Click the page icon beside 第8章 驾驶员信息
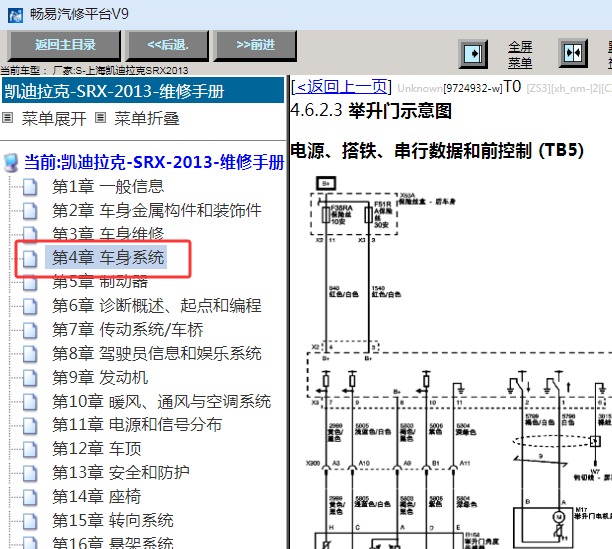The image size is (612, 549). (30, 354)
